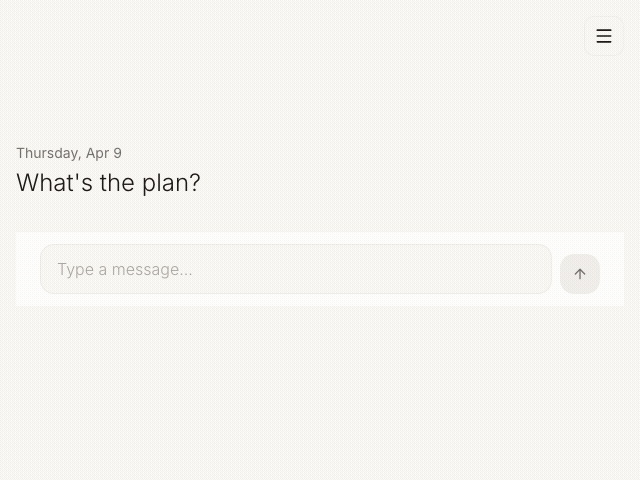This screenshot has height=480, width=640.
Task: Open the hamburger menu
Action: (x=604, y=36)
